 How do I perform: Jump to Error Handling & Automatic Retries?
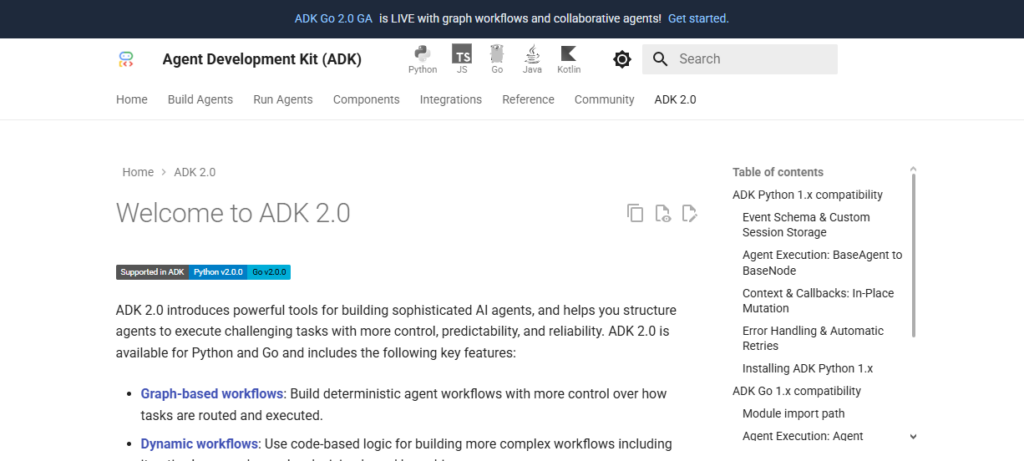(813, 338)
